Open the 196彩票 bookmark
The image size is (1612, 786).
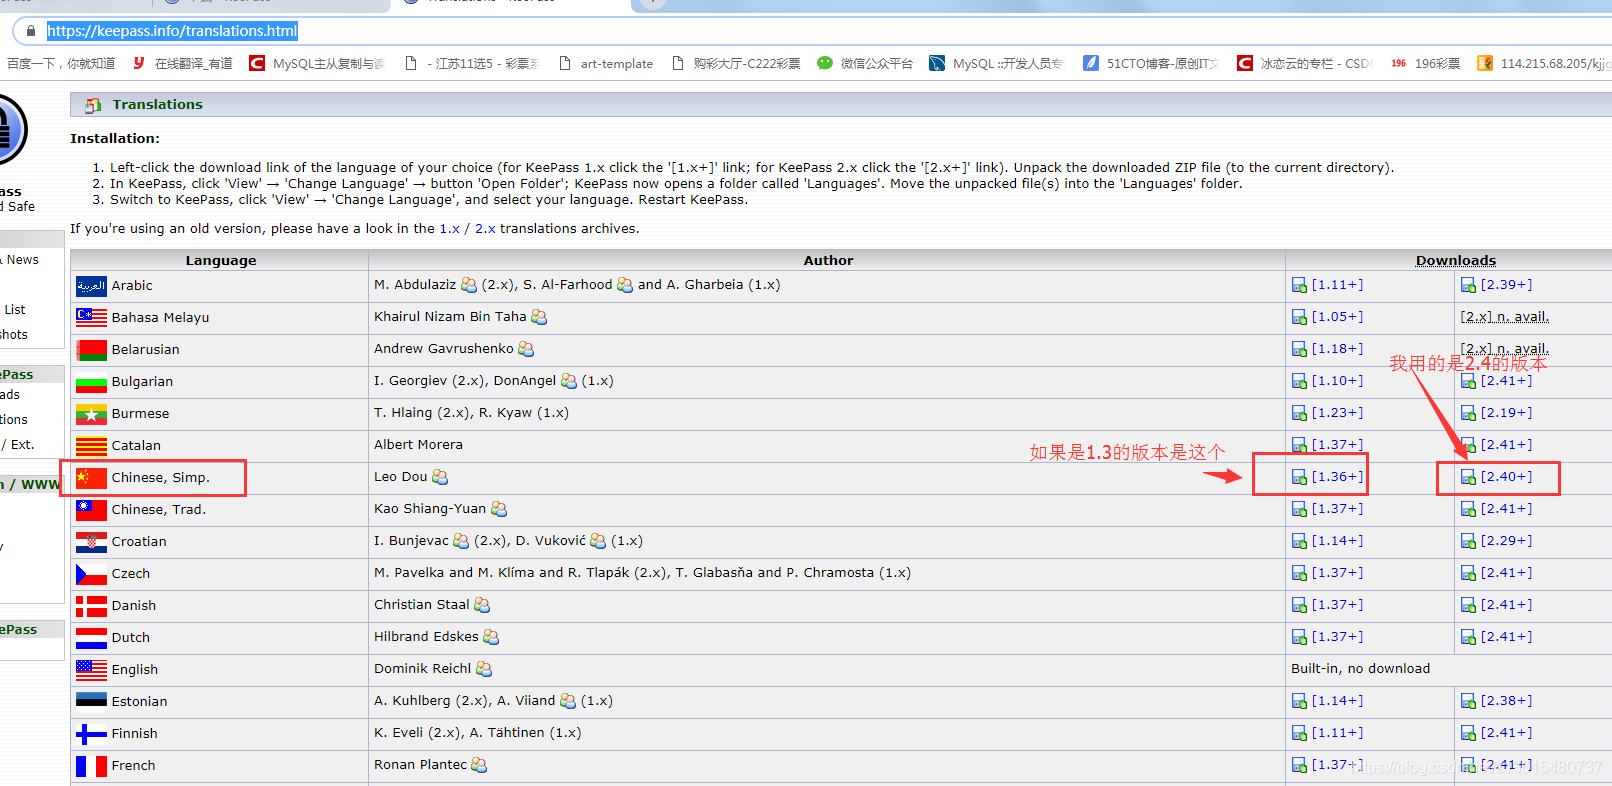[1425, 63]
